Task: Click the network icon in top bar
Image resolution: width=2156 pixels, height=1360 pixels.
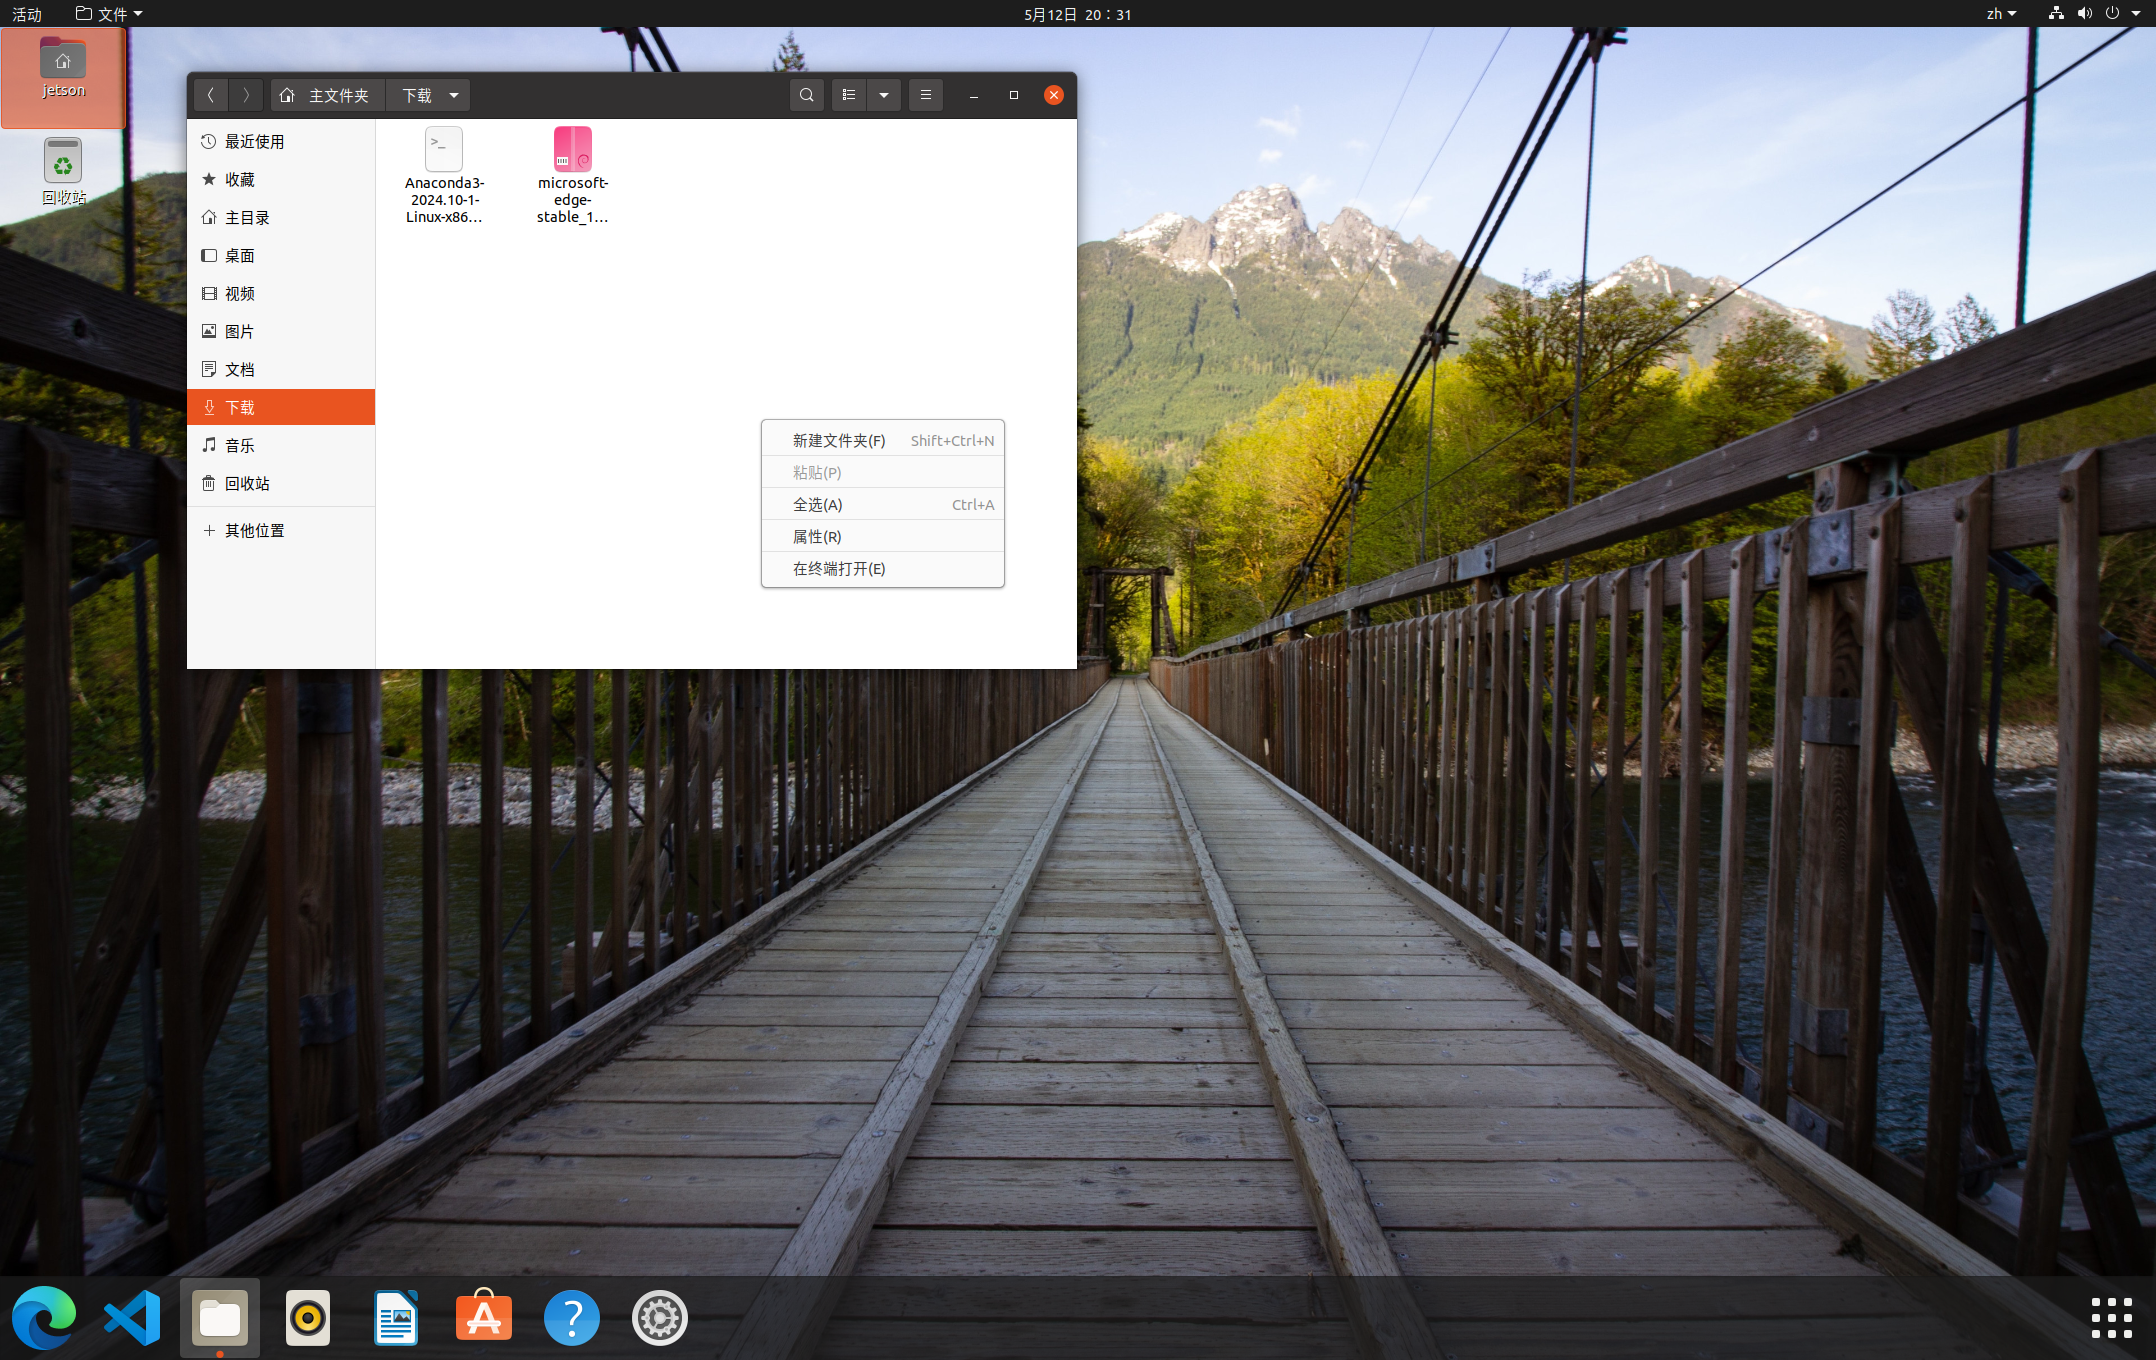Action: coord(2056,14)
